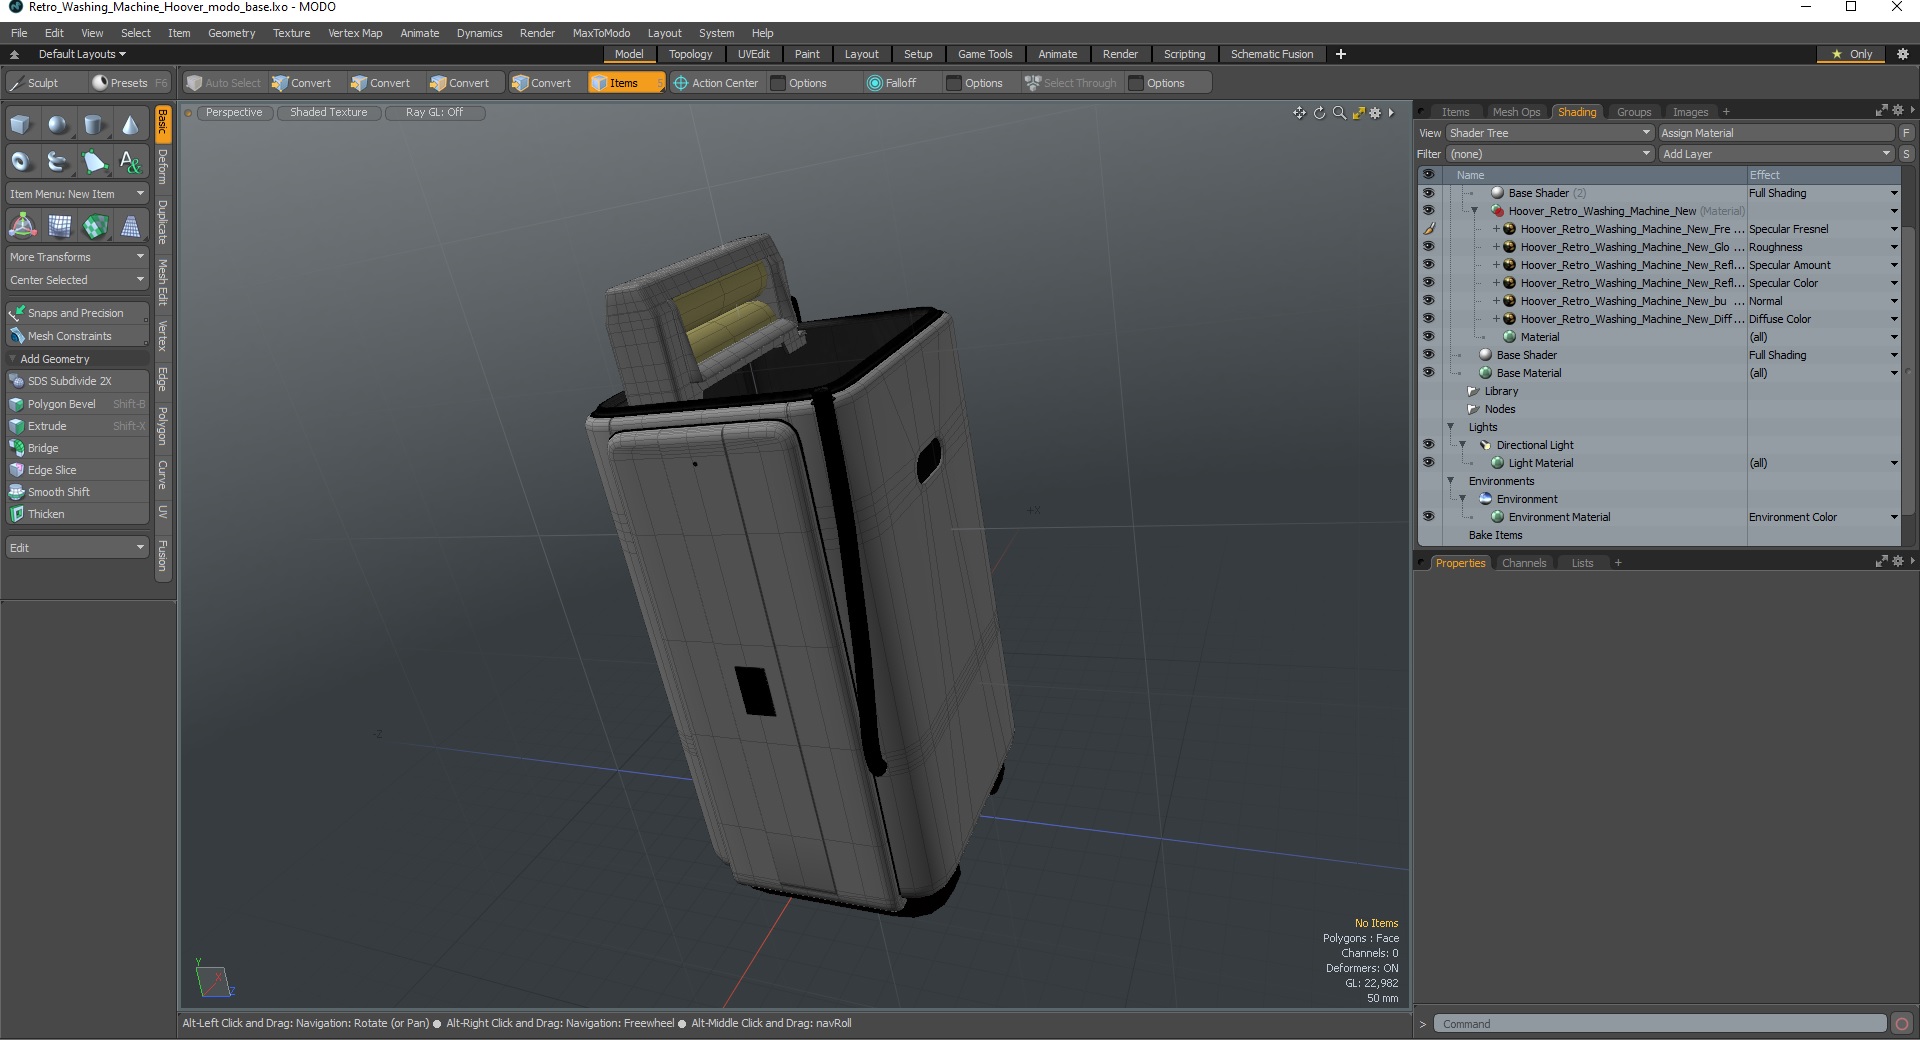1920x1040 pixels.
Task: Expand the Library folder in shader tree
Action: [x=1473, y=391]
